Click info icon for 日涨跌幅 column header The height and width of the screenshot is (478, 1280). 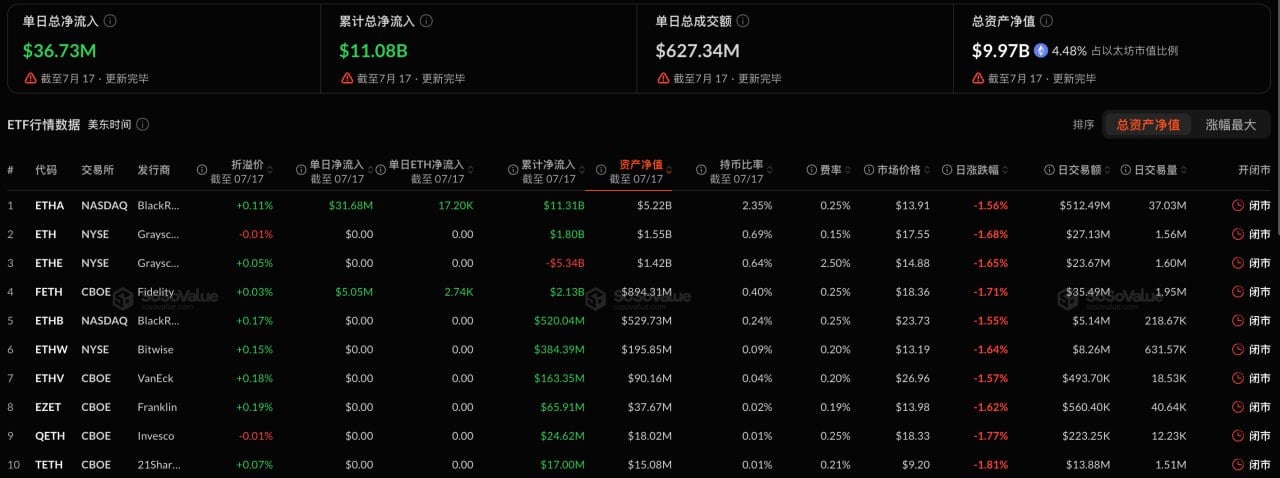[945, 170]
